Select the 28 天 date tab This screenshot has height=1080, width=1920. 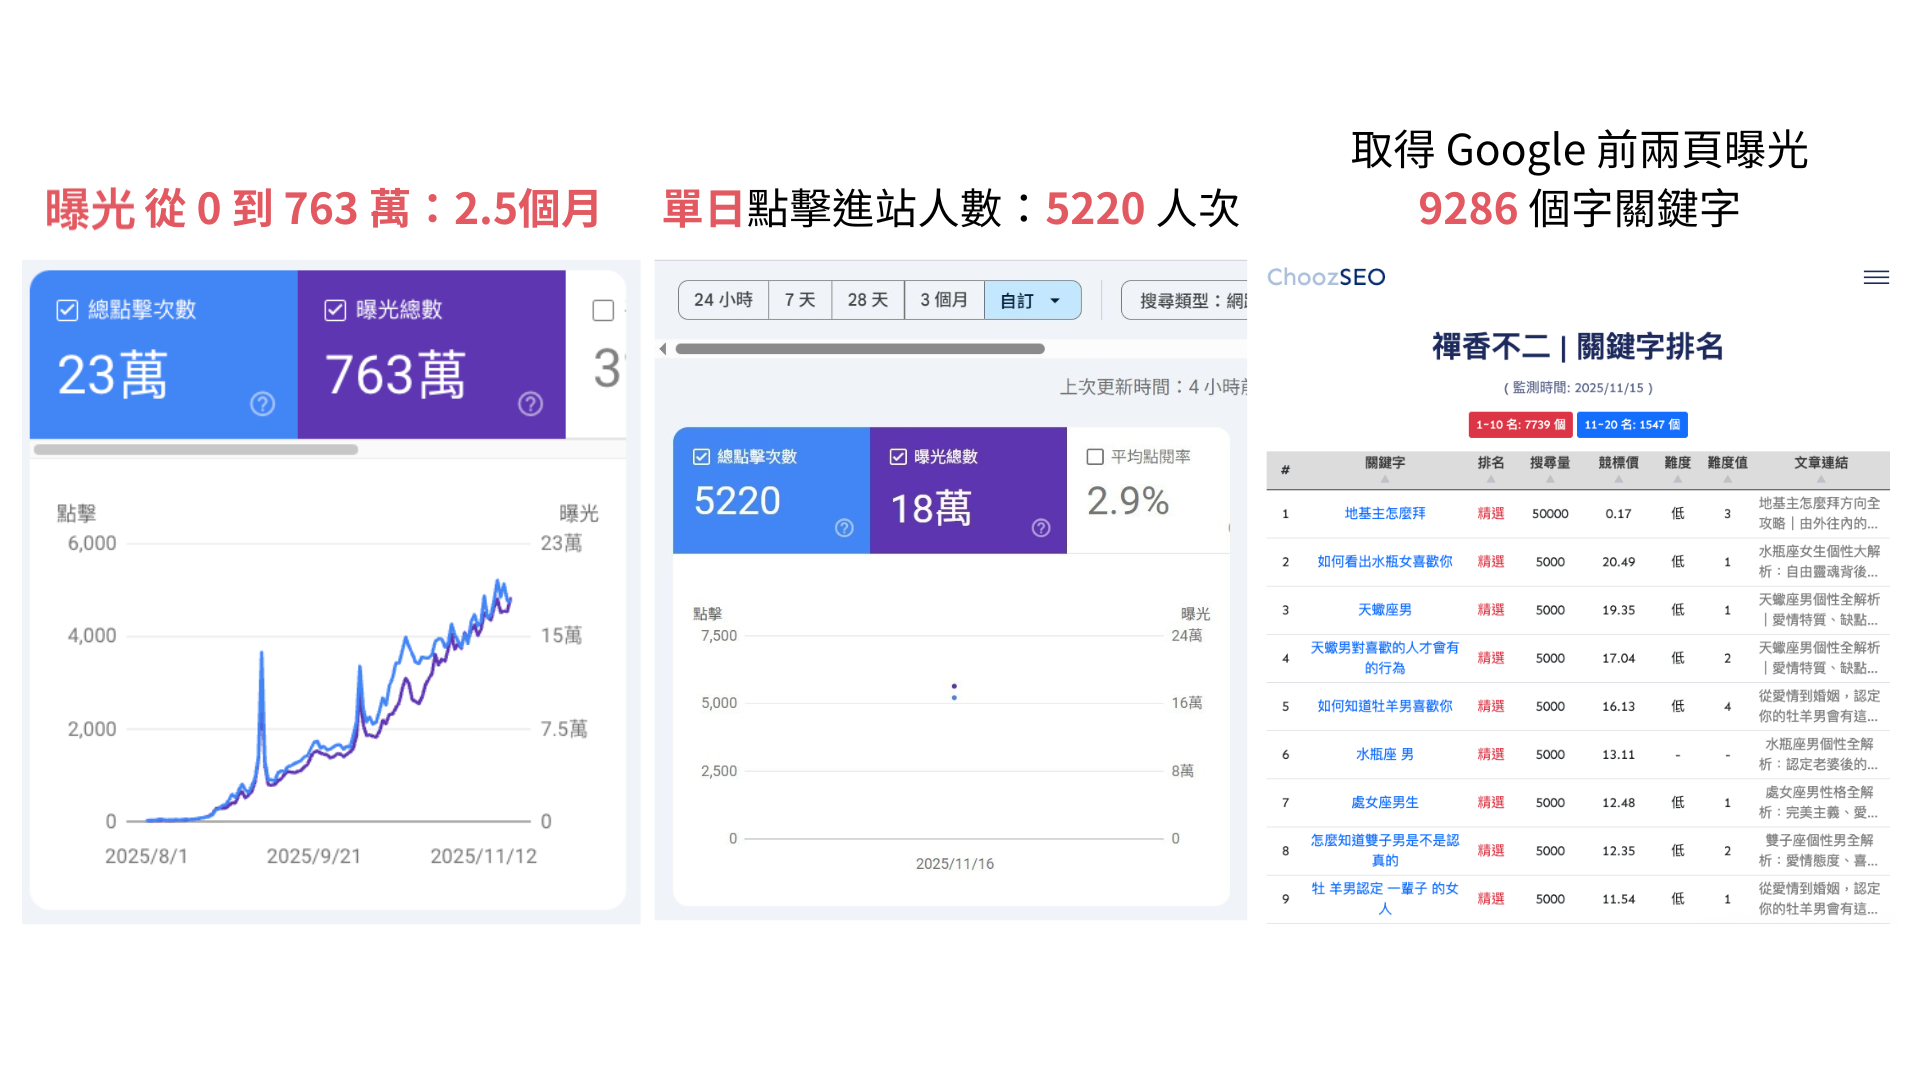[x=867, y=300]
